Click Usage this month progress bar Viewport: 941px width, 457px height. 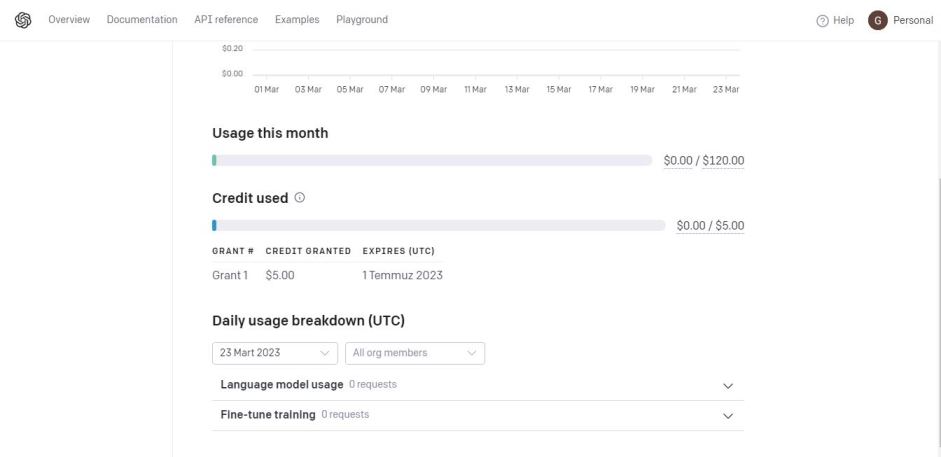[x=432, y=160]
